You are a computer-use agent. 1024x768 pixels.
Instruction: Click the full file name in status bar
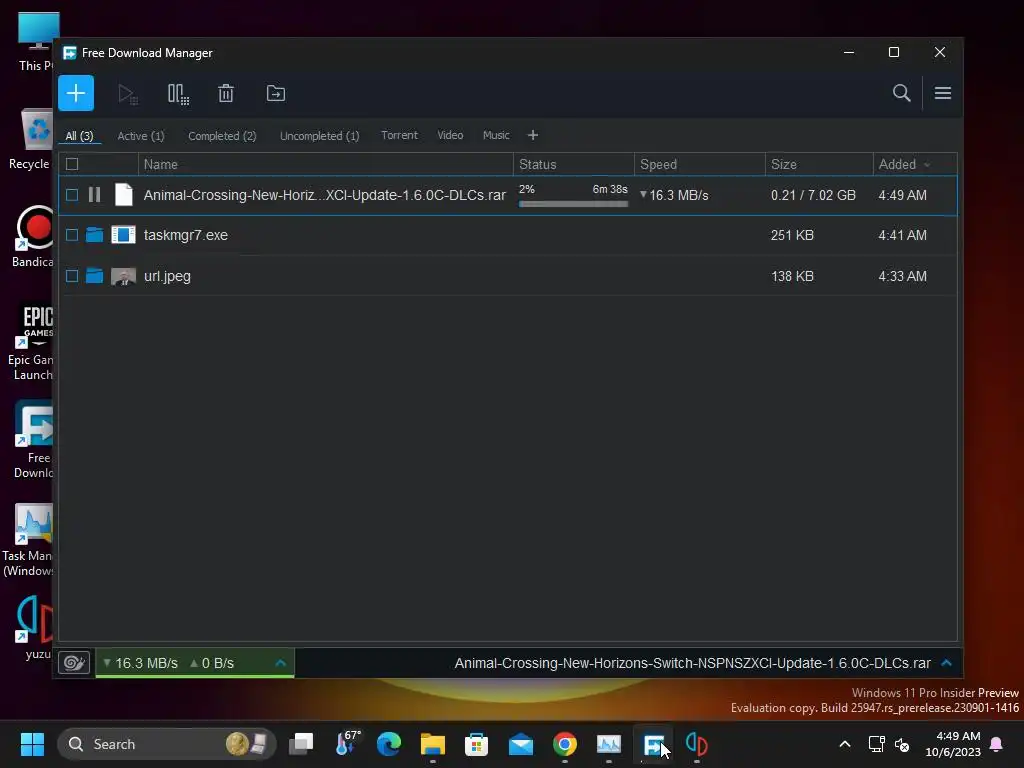point(692,664)
